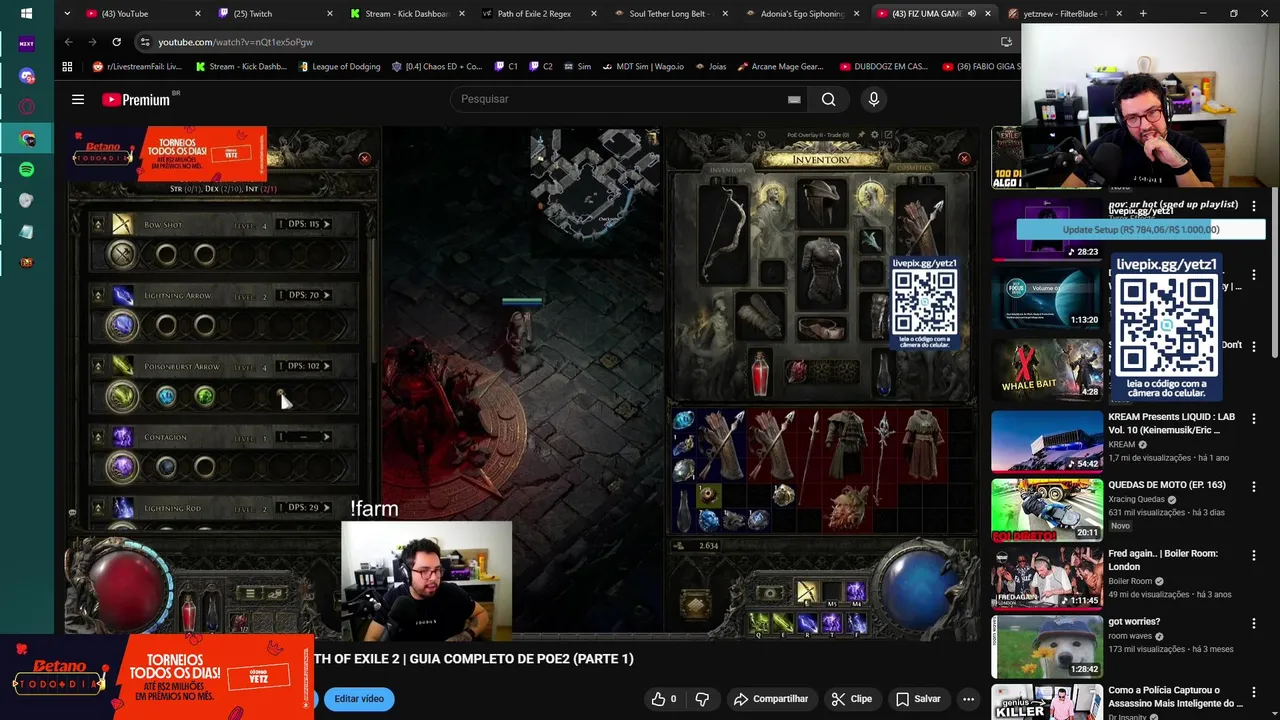Open a new browser tab with plus

[x=1143, y=13]
